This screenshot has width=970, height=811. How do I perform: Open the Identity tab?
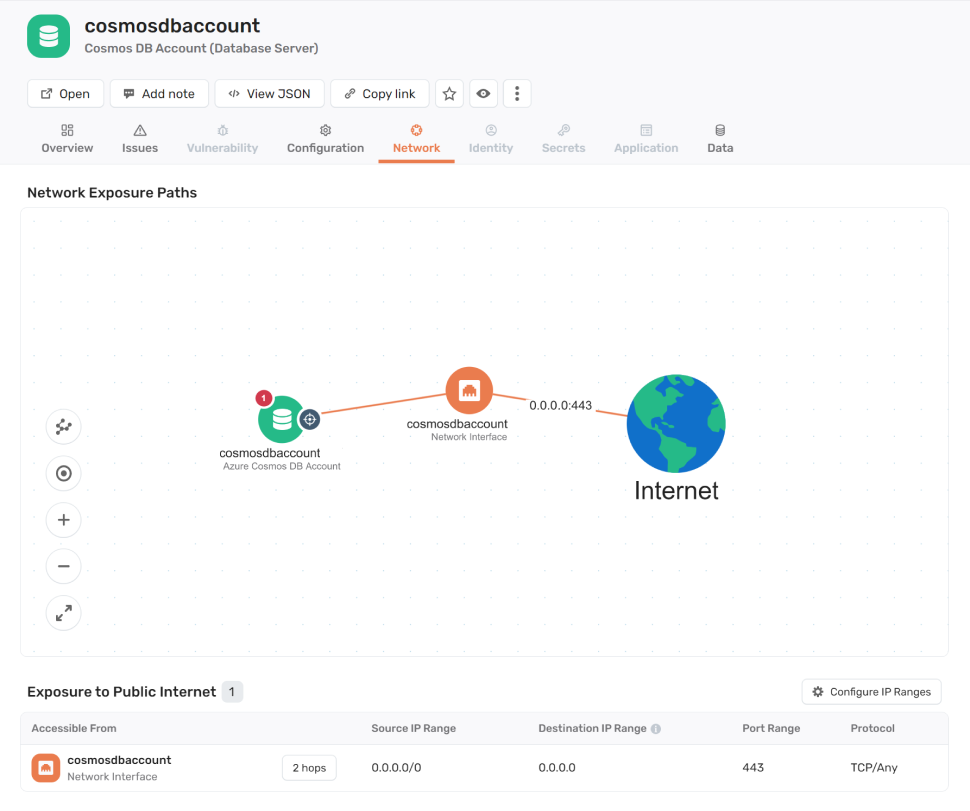tap(491, 139)
